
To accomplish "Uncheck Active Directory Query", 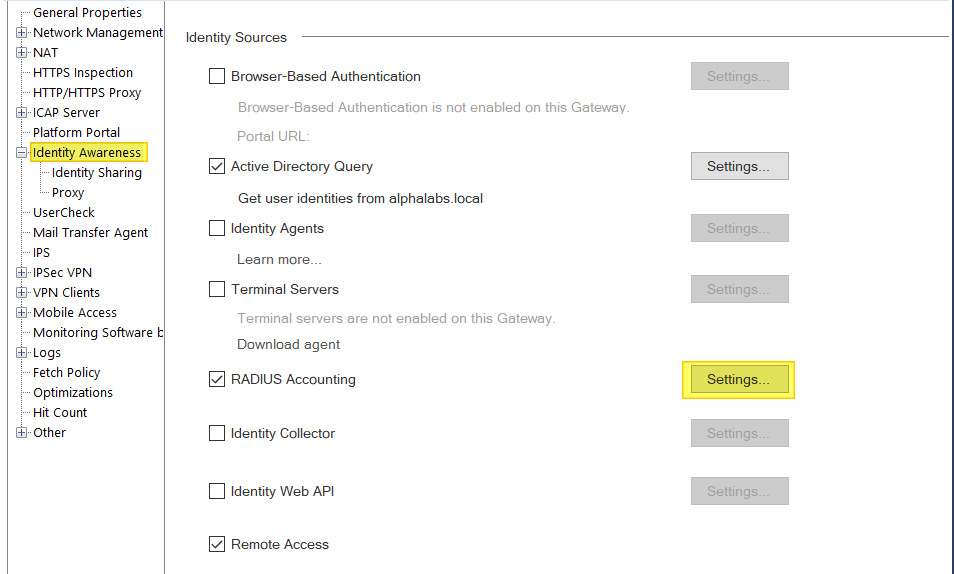I will [x=217, y=166].
